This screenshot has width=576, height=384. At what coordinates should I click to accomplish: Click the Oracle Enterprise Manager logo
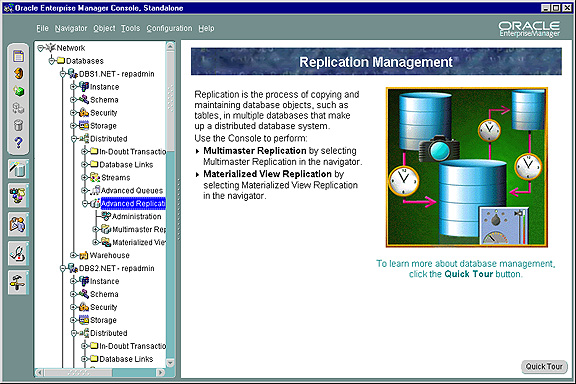pyautogui.click(x=529, y=29)
